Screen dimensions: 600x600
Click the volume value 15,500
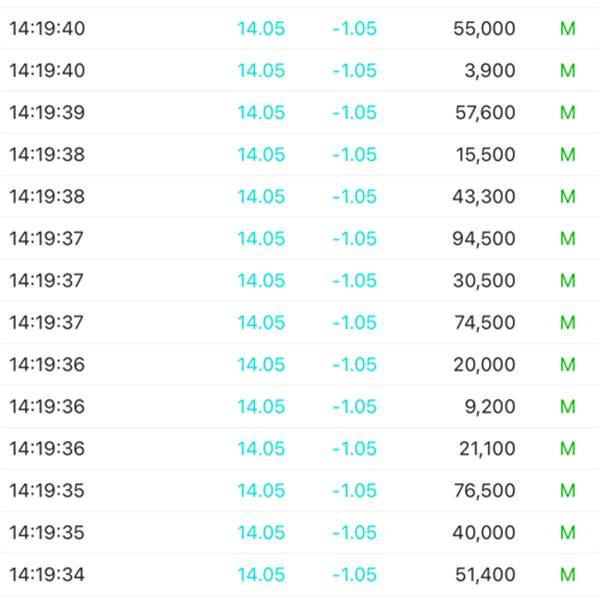click(484, 155)
